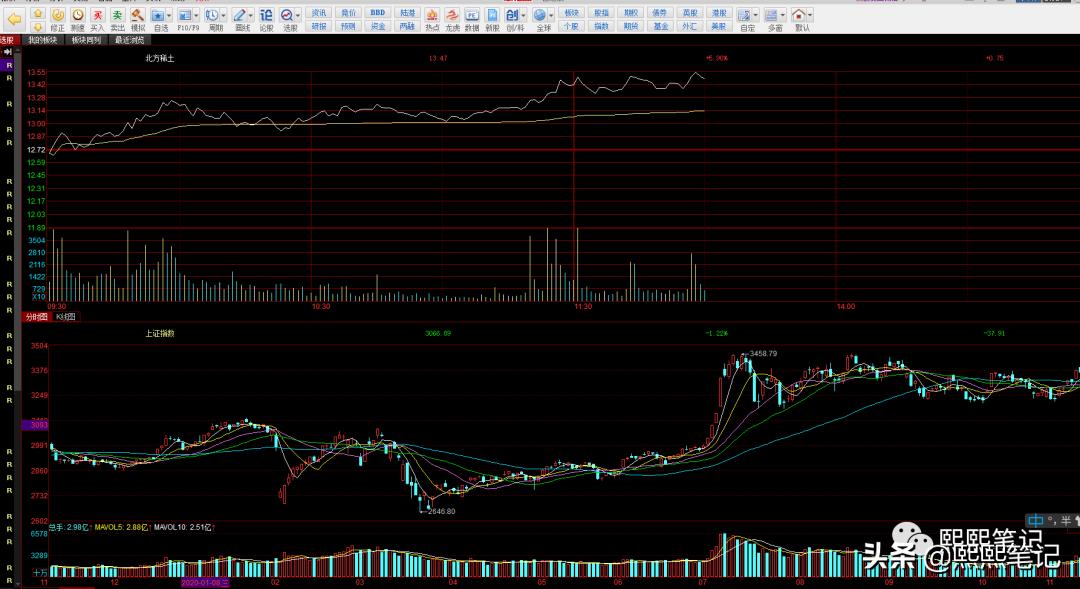The width and height of the screenshot is (1080, 589).
Task: Click the yellow back arrow icon
Action: coord(14,19)
